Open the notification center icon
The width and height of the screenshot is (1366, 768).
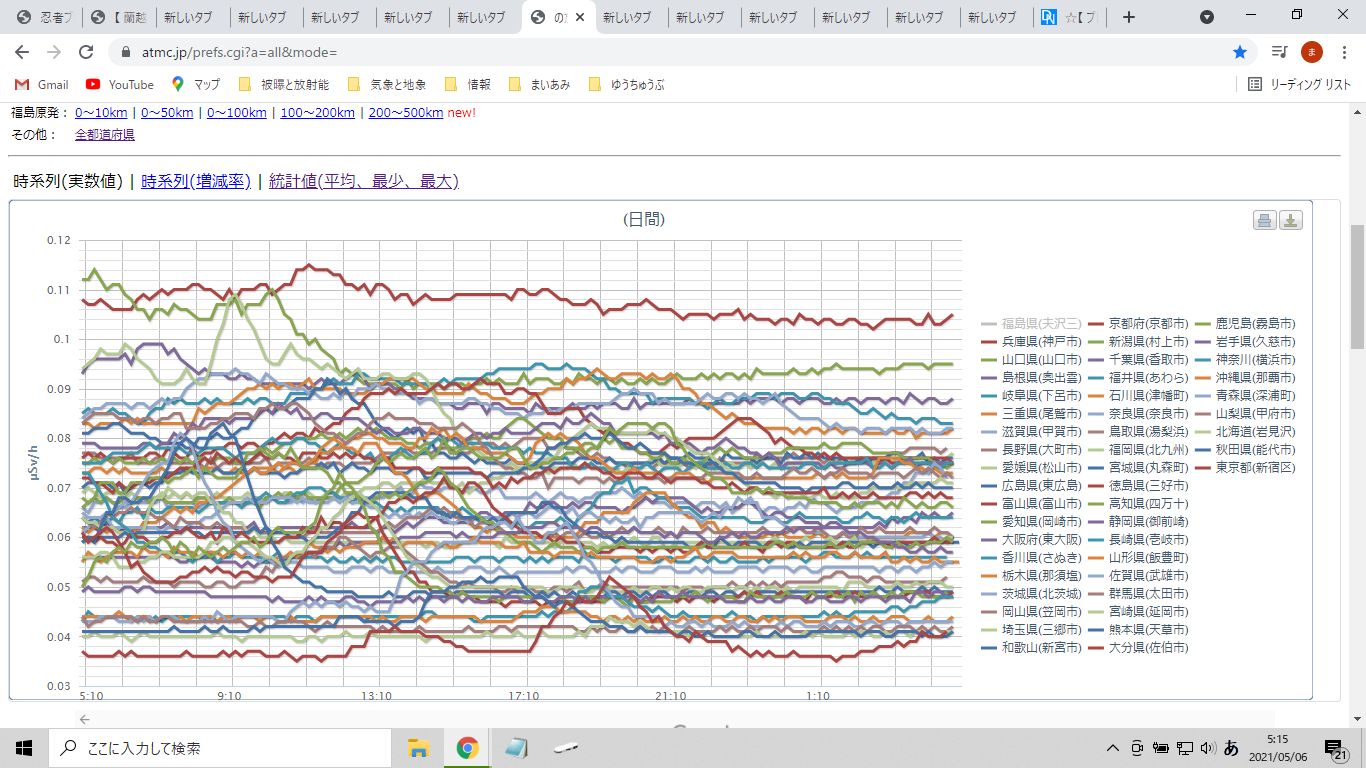[x=1335, y=748]
